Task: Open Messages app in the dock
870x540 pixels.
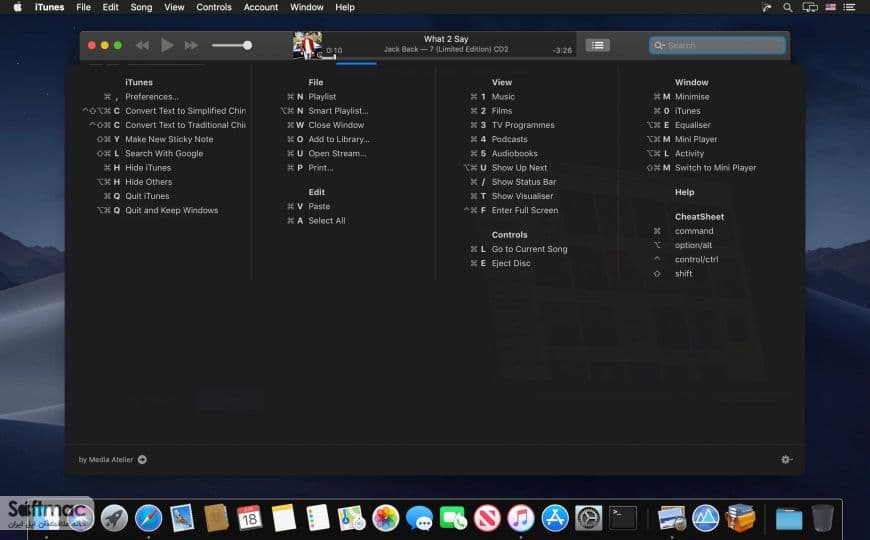Action: [x=419, y=518]
